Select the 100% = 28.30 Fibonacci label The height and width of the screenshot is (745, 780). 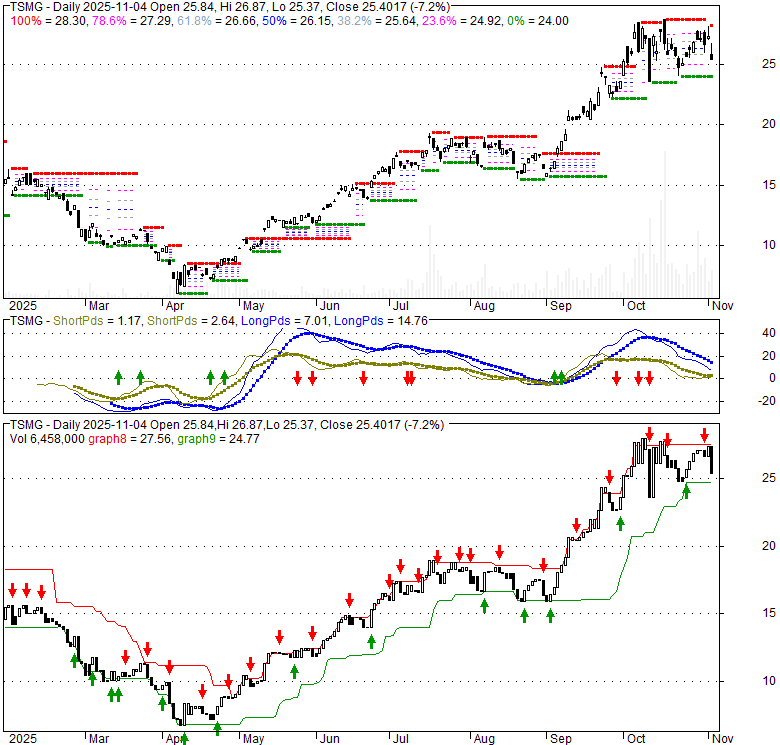tap(49, 21)
